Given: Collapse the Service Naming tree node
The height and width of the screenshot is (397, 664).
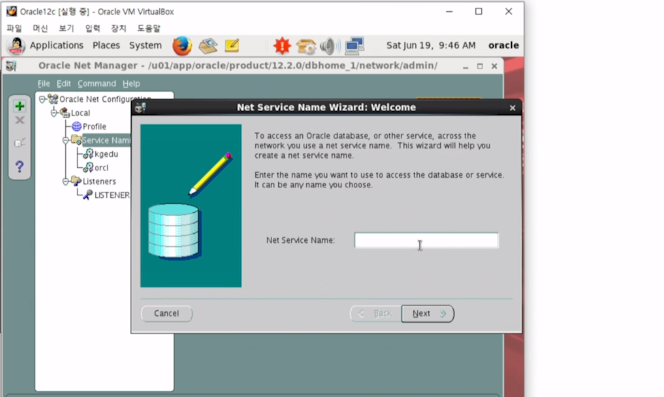Looking at the screenshot, I should (x=65, y=140).
